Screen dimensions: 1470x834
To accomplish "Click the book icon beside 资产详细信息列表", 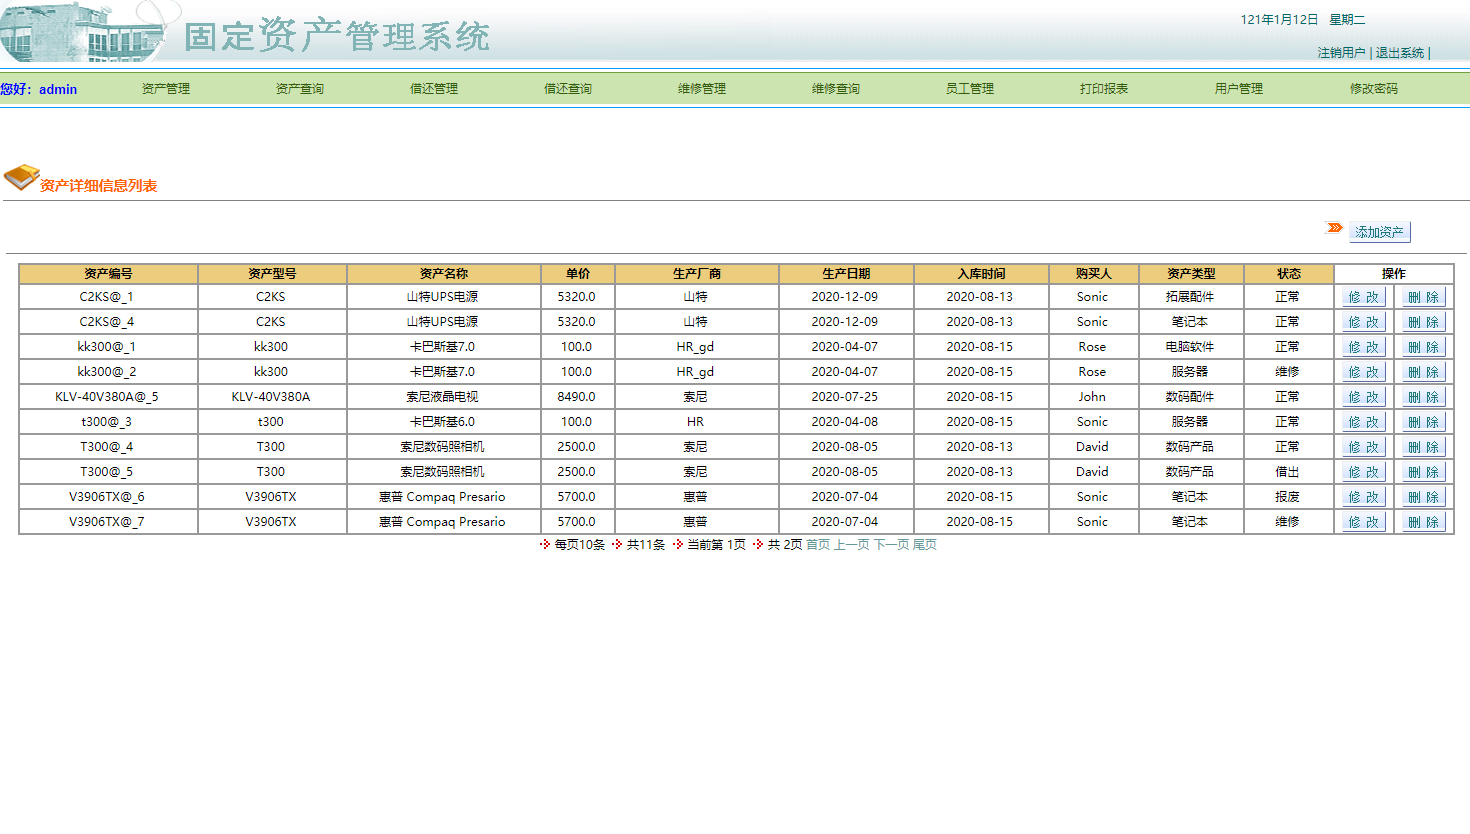I will coord(20,178).
